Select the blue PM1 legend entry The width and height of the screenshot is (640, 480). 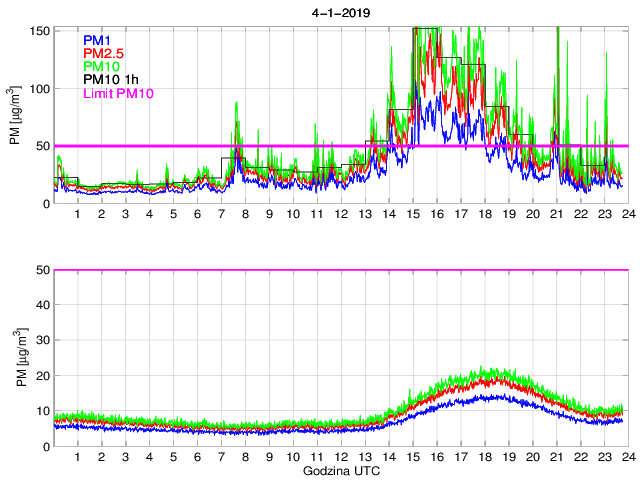tap(97, 40)
